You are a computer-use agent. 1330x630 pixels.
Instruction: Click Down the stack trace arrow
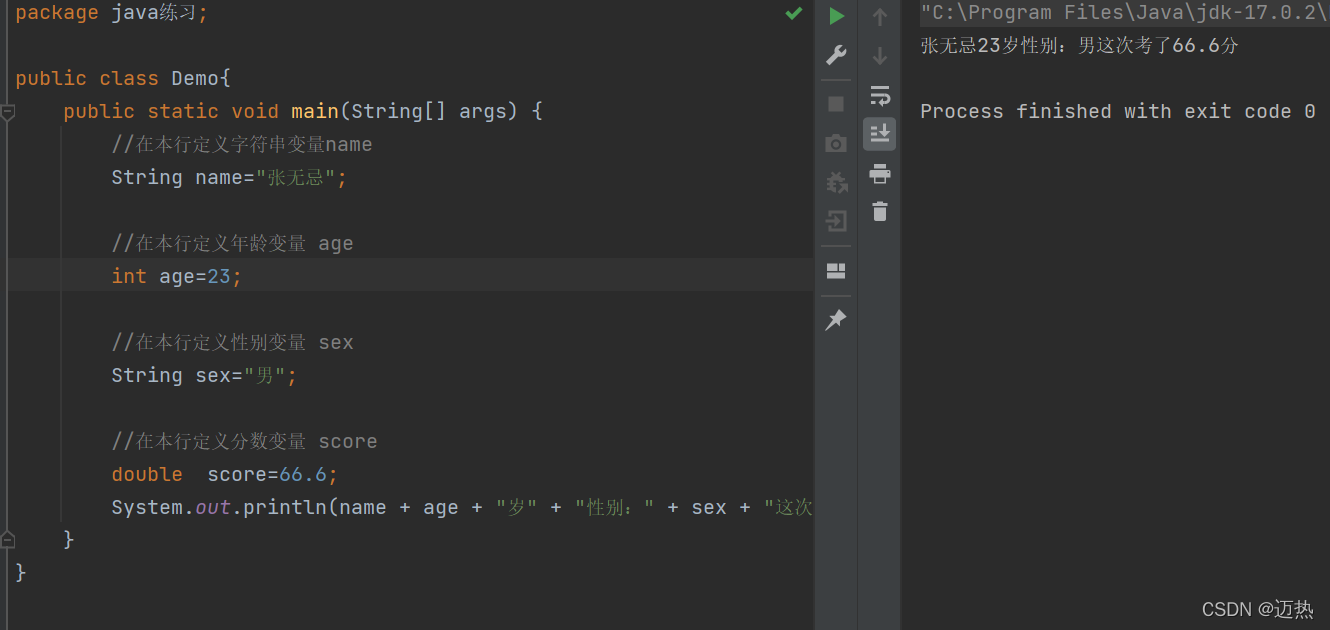pyautogui.click(x=880, y=56)
